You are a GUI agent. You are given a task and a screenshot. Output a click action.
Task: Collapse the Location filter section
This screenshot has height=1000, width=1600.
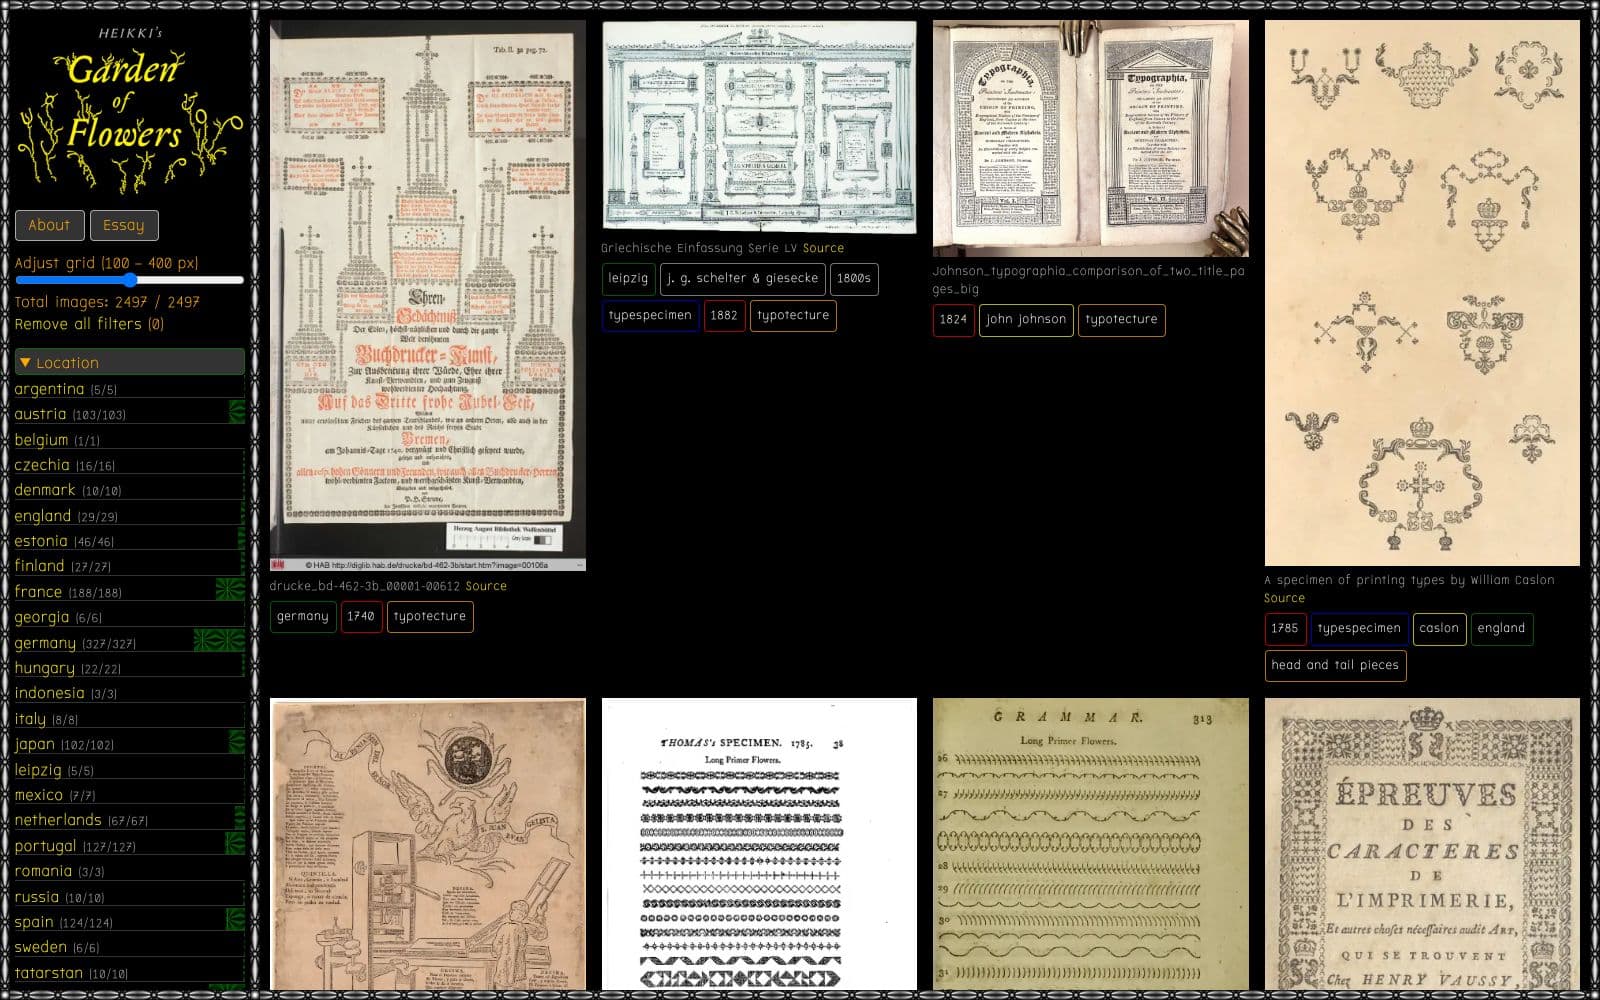130,362
